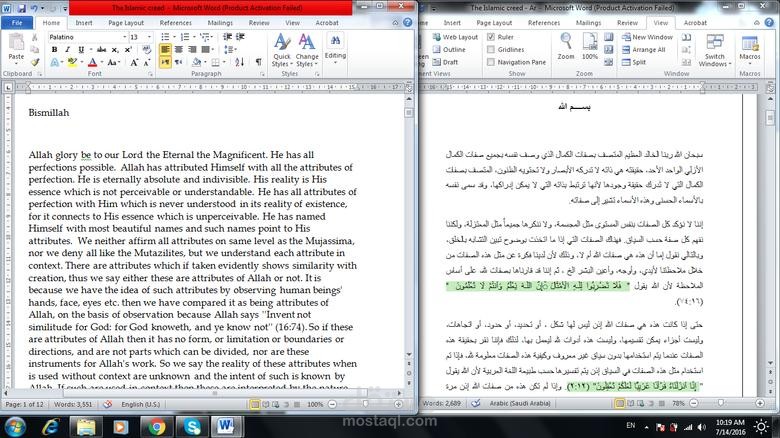Expand the Quick Styles gallery
780x438 pixels.
(x=282, y=50)
